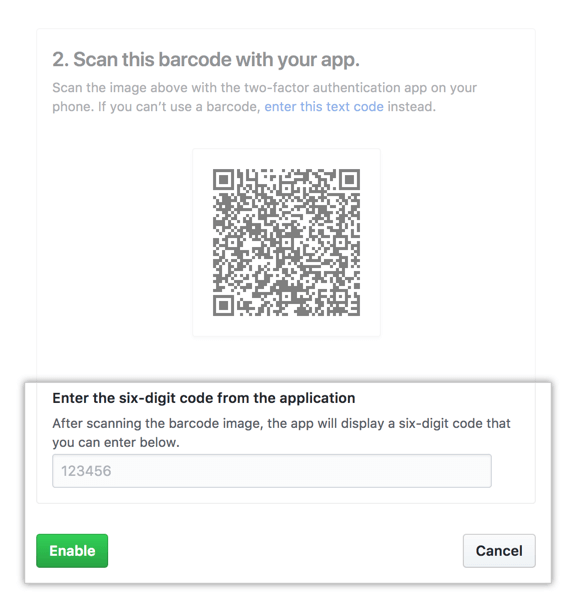Select the "2. Scan this barcode with your app." heading
566x600 pixels.
(x=206, y=59)
